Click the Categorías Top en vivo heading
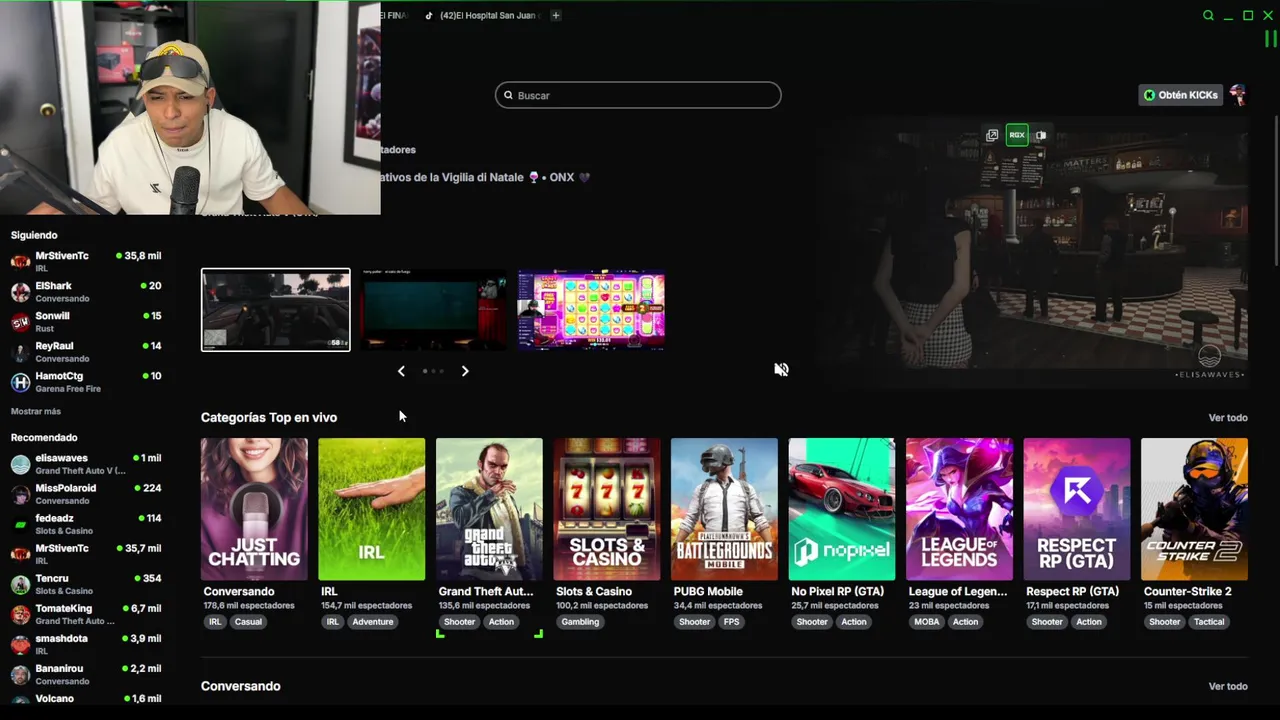Screen dimensions: 1280x720 pos(269,418)
